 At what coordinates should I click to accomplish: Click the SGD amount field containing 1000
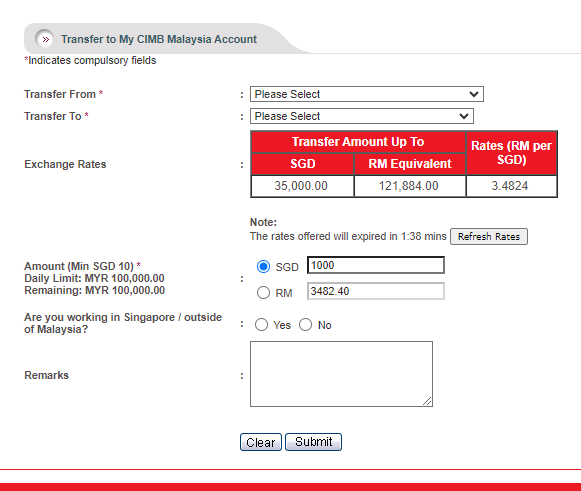click(376, 265)
